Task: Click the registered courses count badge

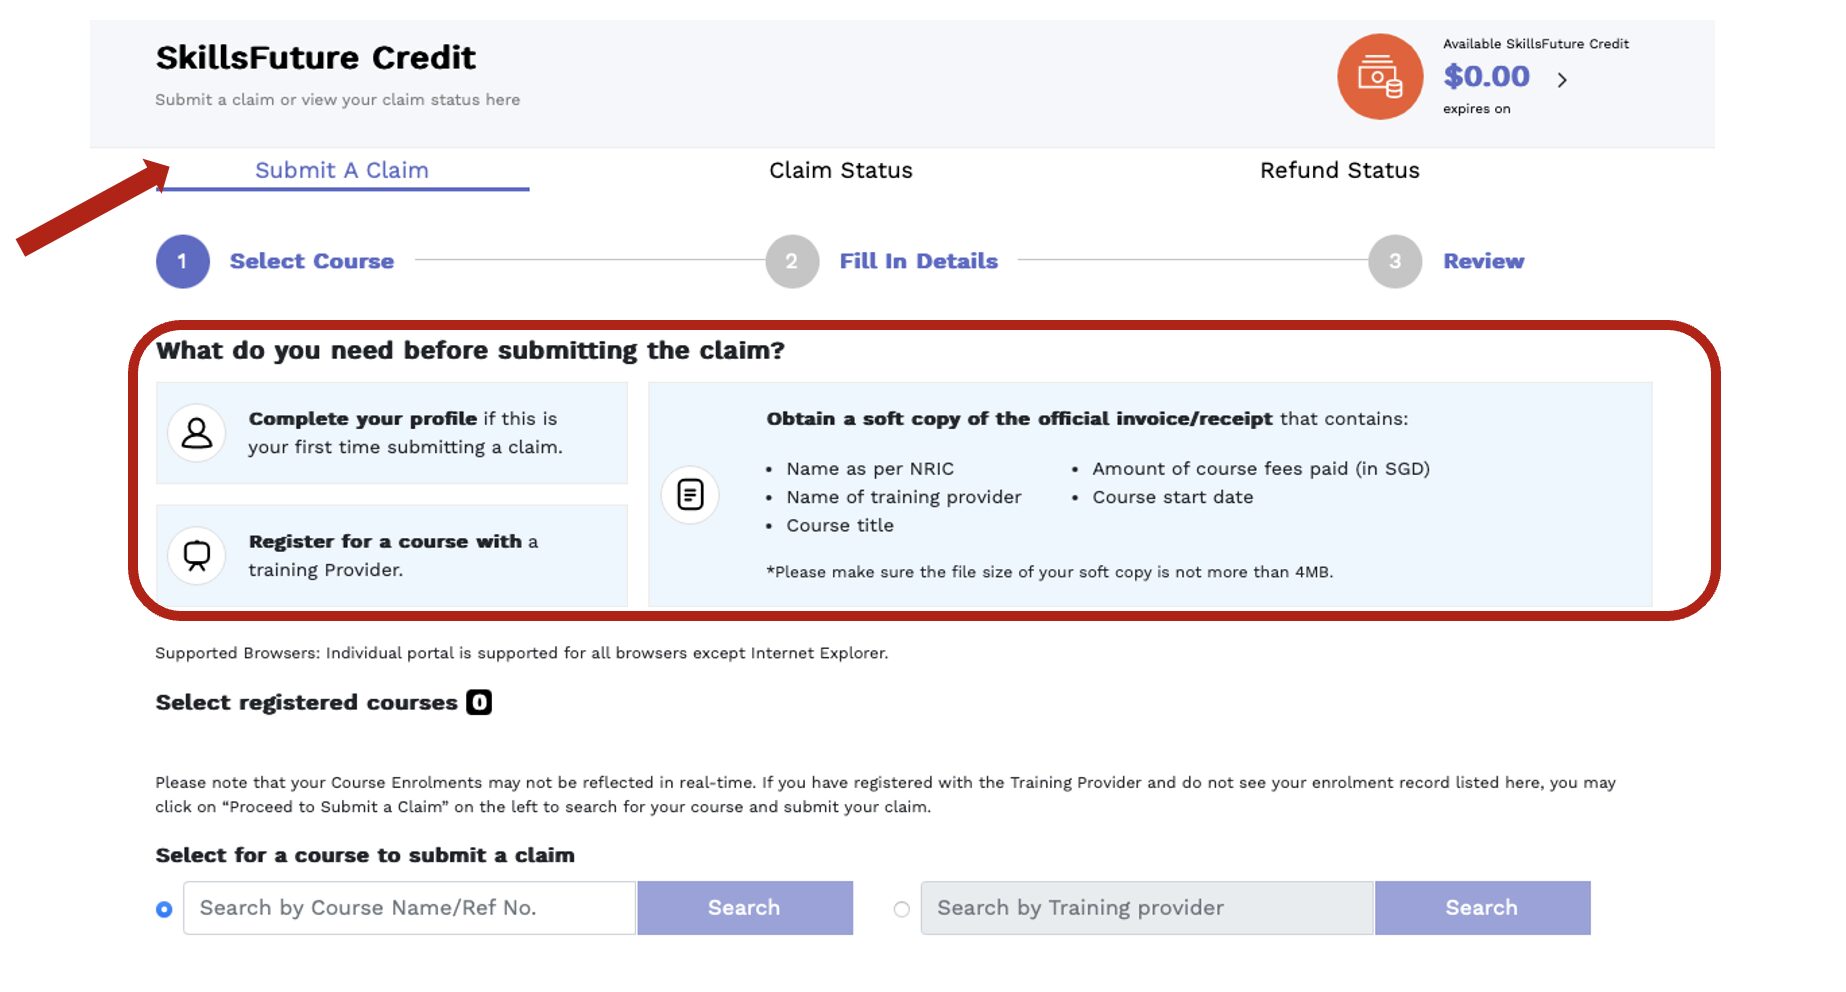Action: click(479, 702)
